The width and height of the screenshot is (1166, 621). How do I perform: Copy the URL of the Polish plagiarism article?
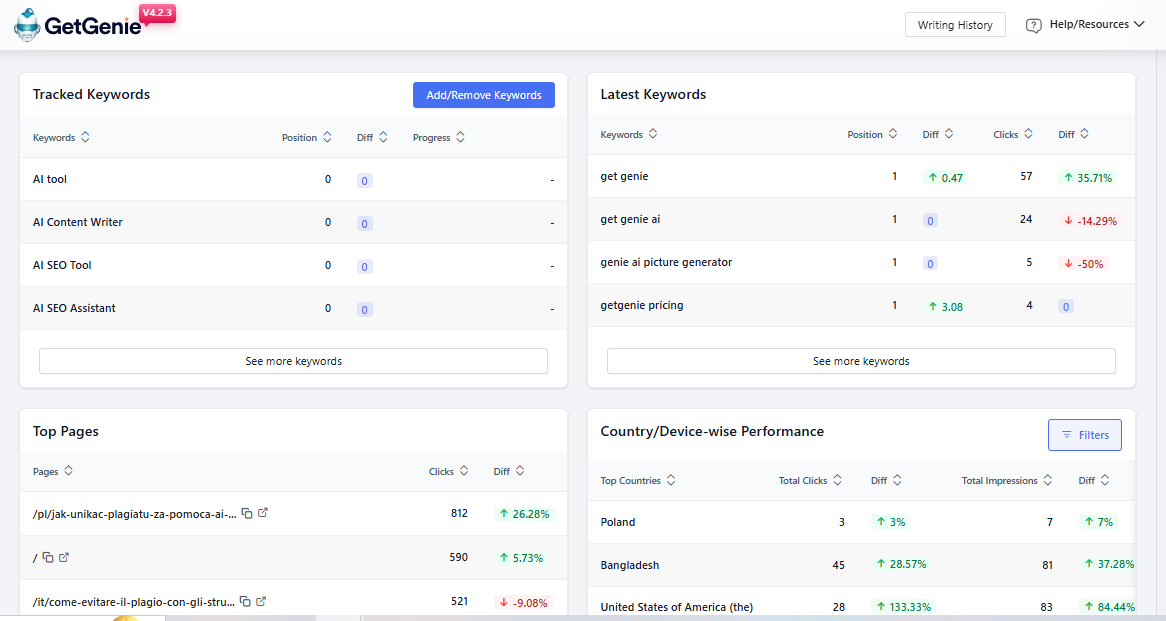(247, 513)
